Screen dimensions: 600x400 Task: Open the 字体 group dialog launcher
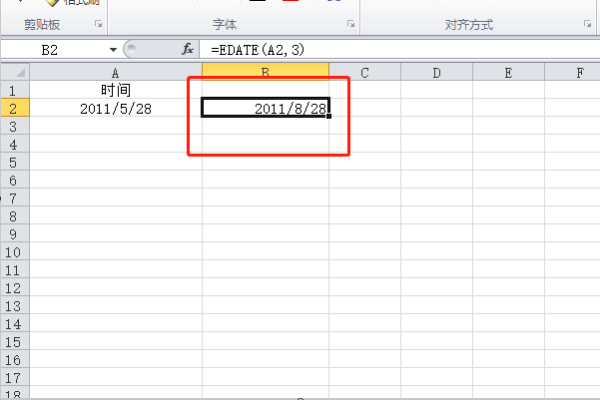click(x=351, y=24)
